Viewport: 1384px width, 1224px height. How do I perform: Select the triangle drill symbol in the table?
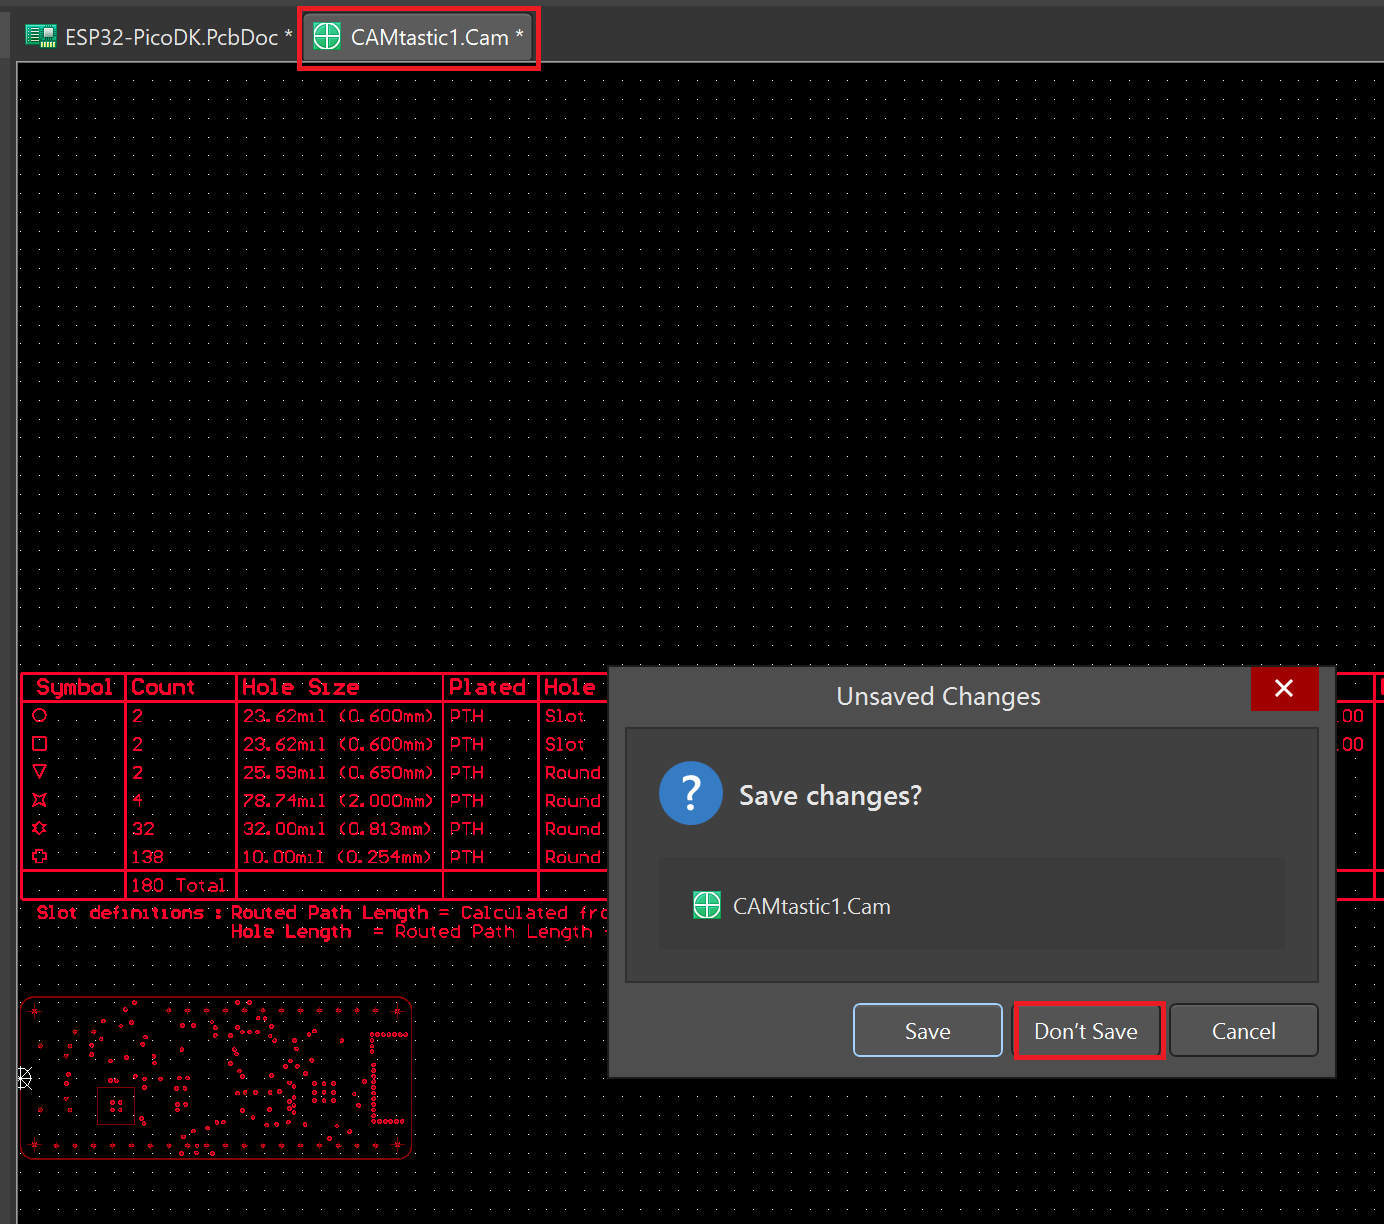40,772
